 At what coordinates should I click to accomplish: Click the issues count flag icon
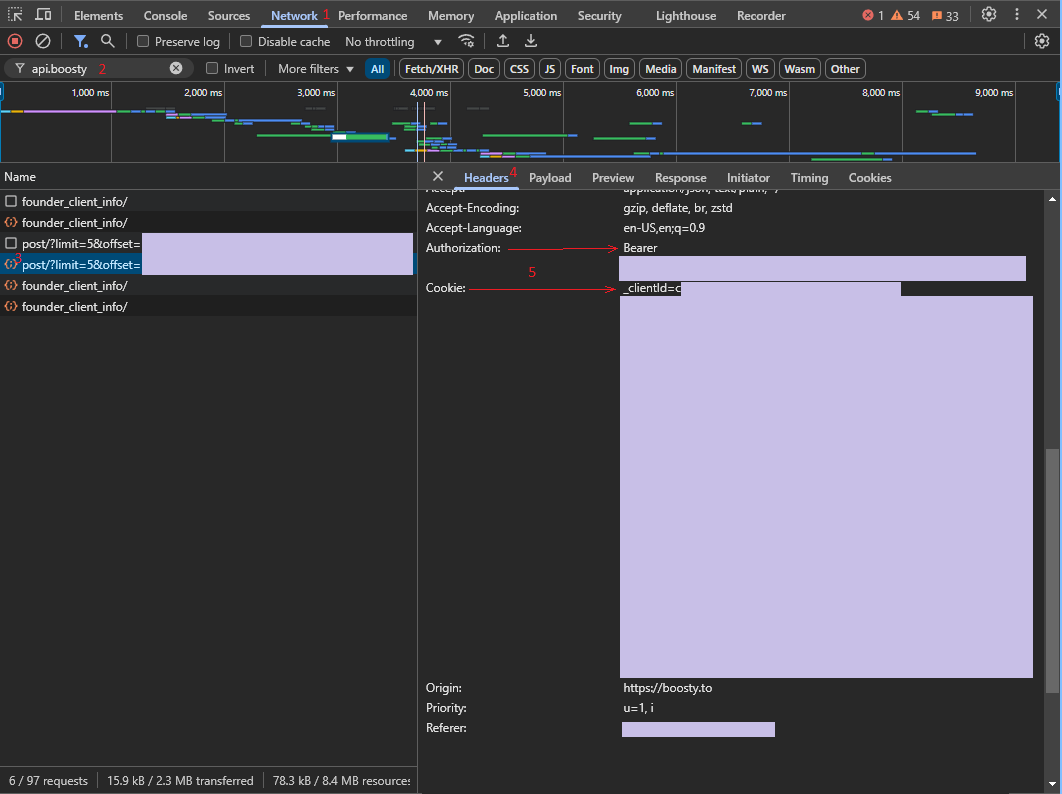click(x=937, y=16)
